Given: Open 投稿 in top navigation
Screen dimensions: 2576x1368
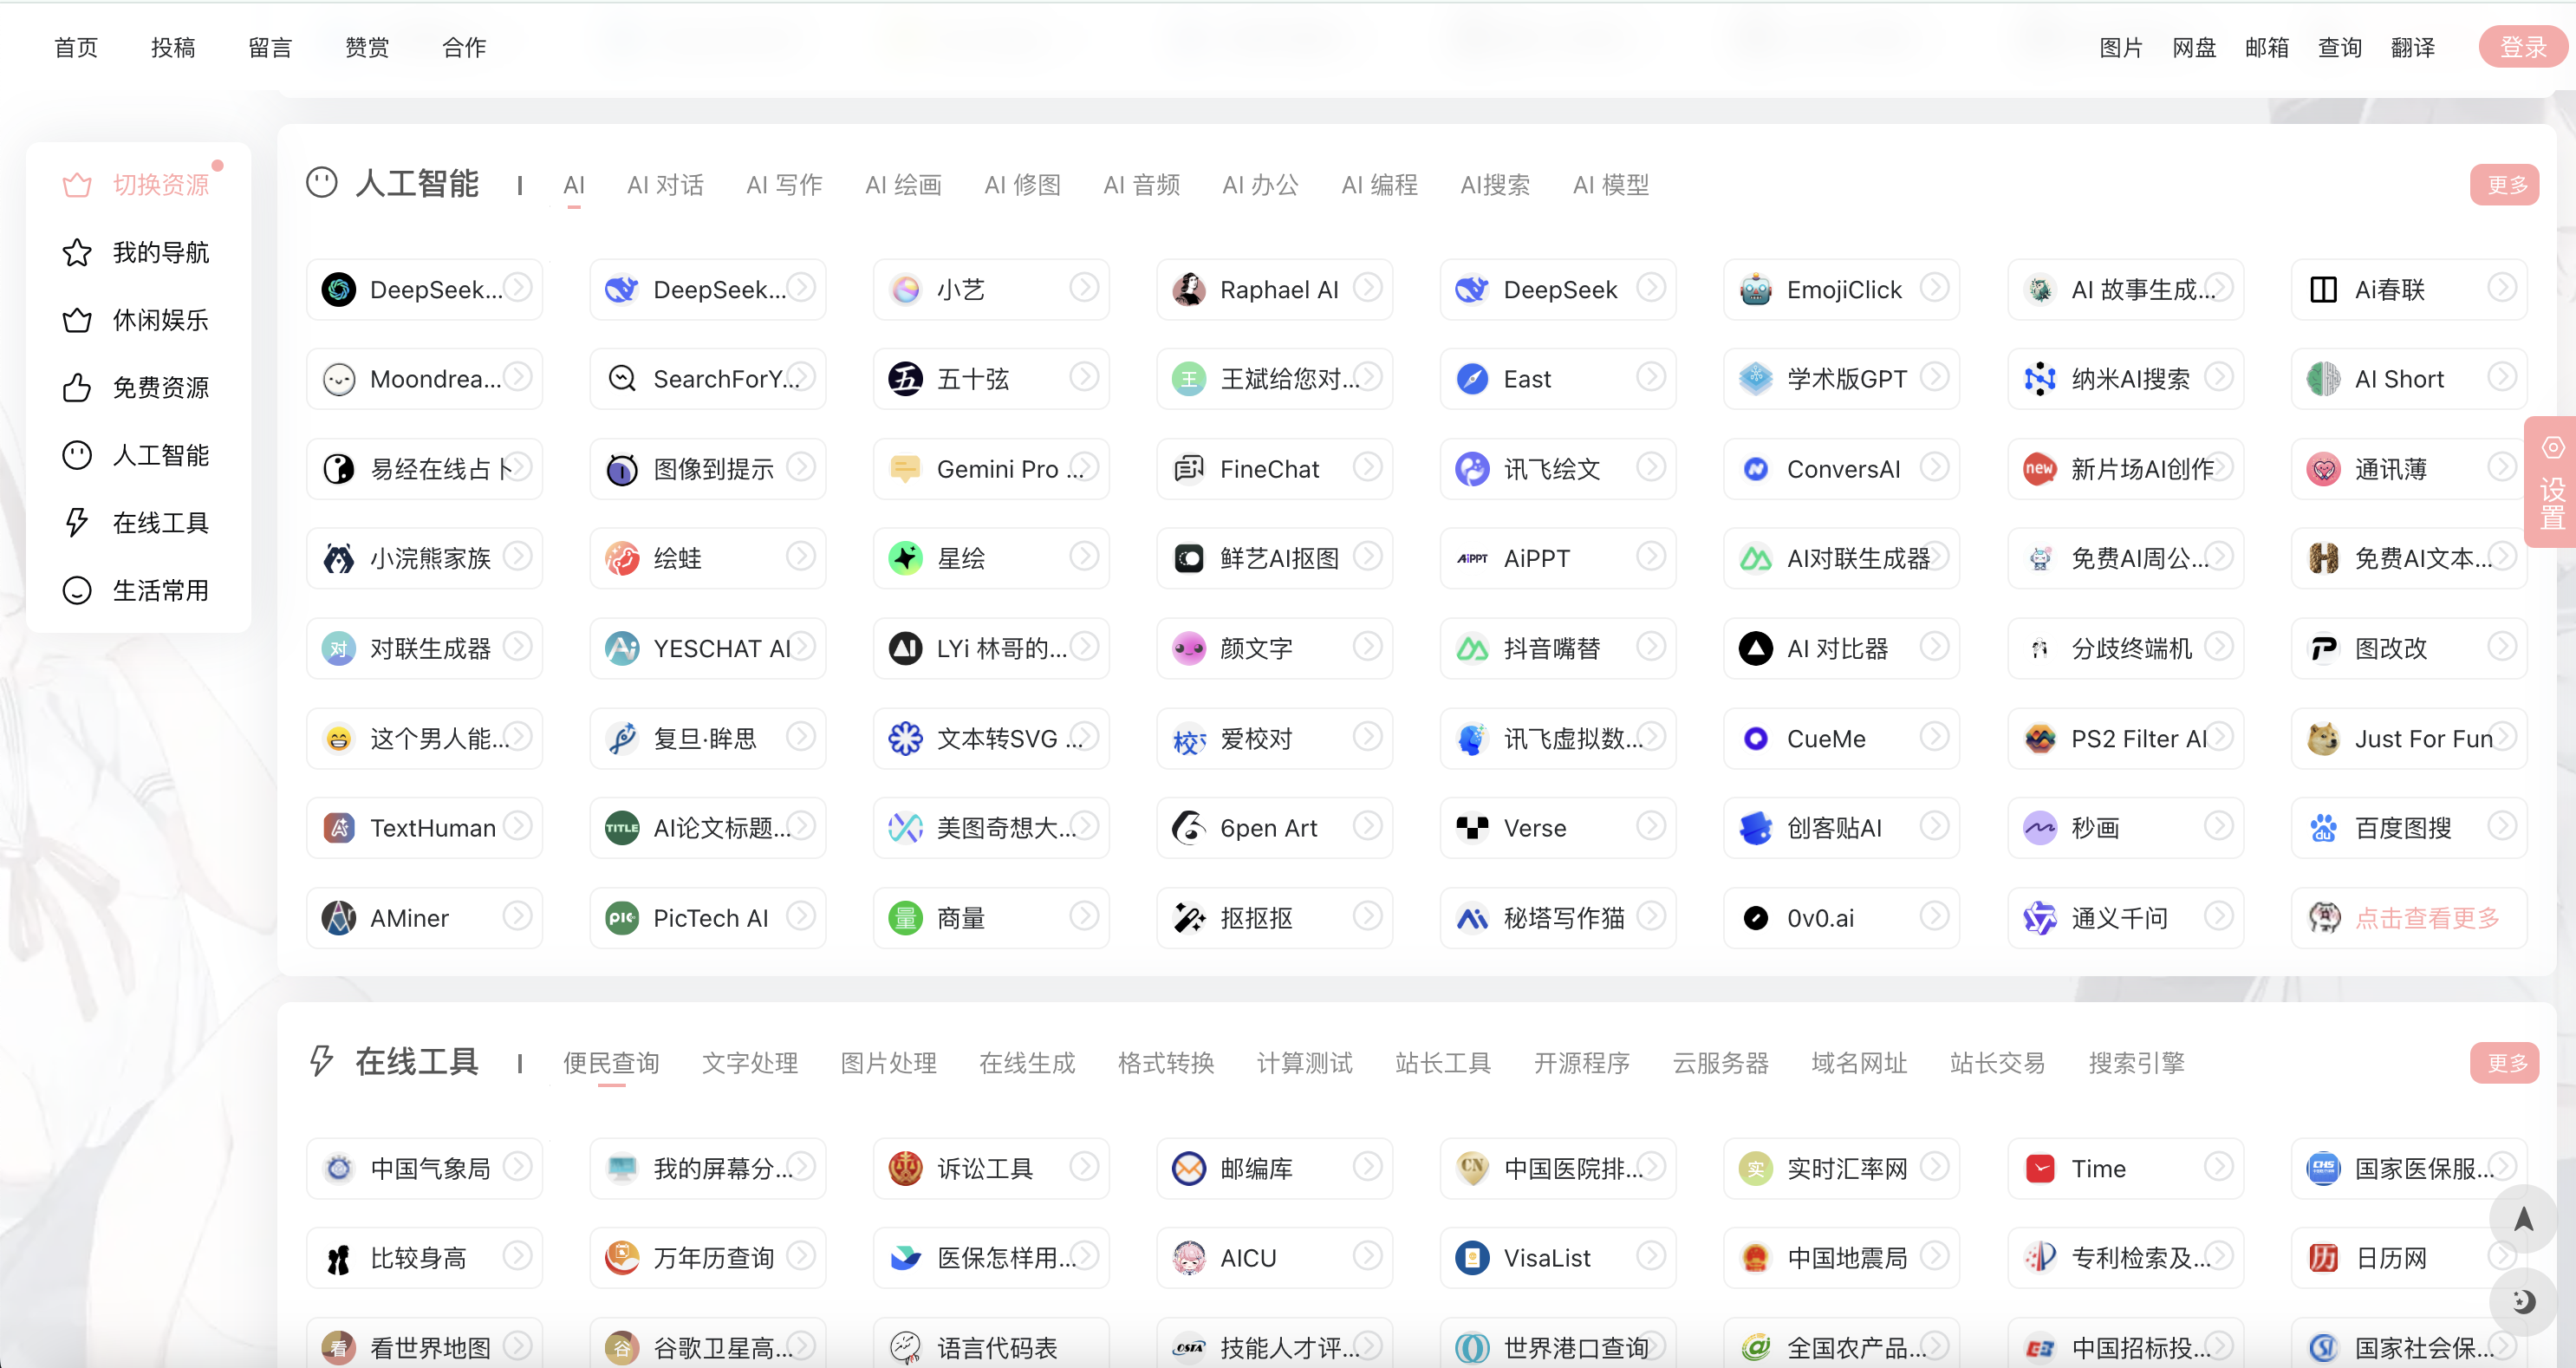Looking at the screenshot, I should [x=173, y=47].
